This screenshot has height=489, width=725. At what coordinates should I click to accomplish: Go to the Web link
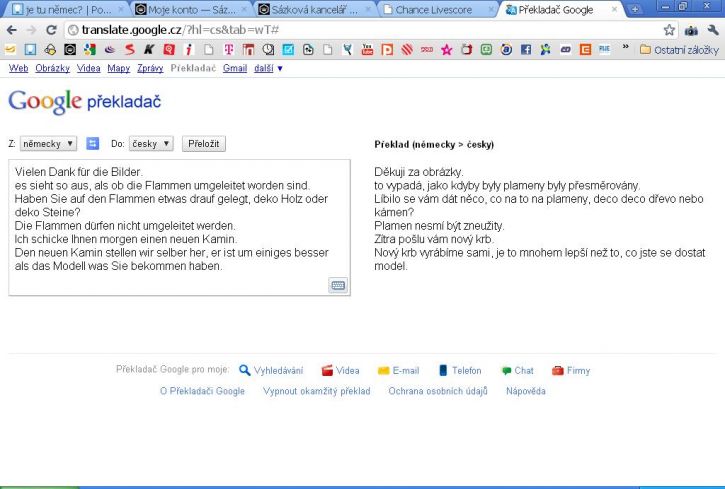click(x=18, y=68)
